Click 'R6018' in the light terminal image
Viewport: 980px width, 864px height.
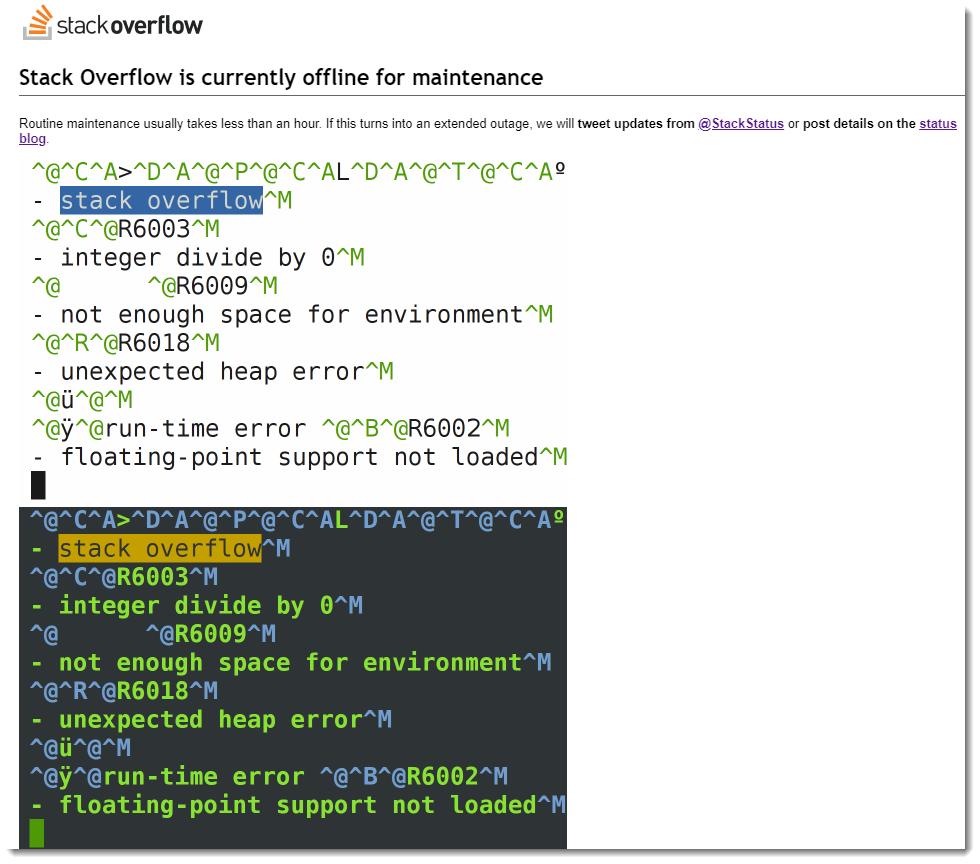pos(154,343)
